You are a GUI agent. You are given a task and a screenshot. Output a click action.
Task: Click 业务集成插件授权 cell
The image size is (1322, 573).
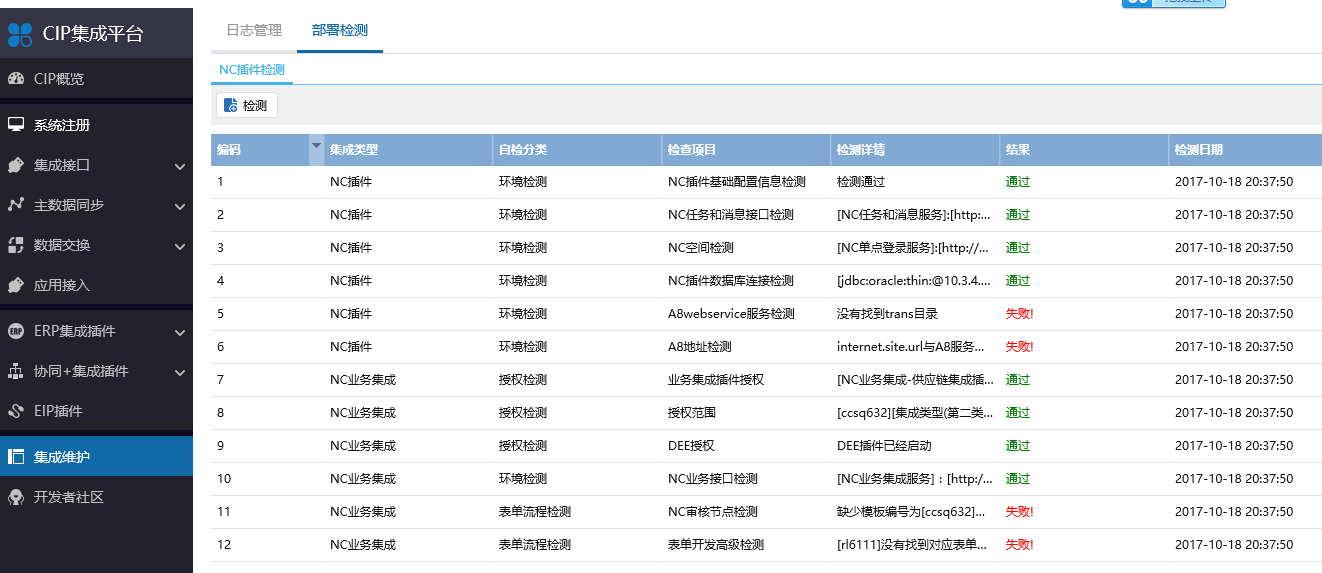[716, 380]
